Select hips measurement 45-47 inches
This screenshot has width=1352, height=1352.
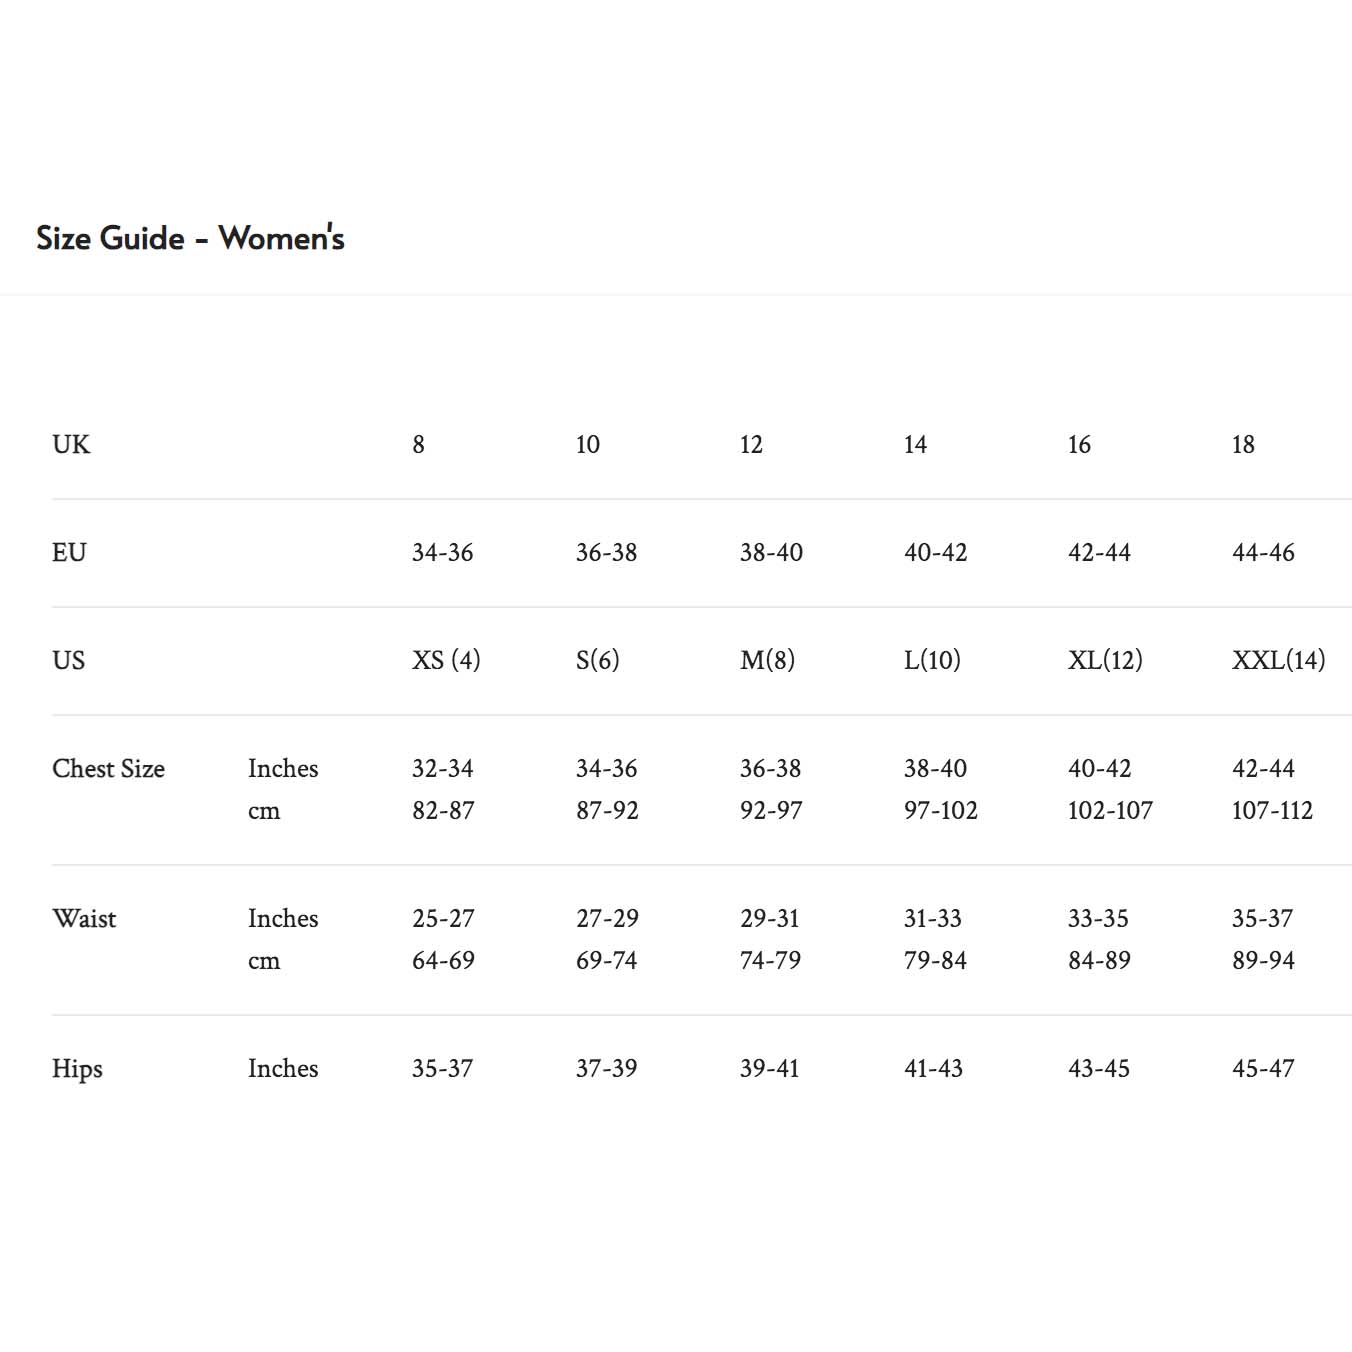coord(1263,1068)
